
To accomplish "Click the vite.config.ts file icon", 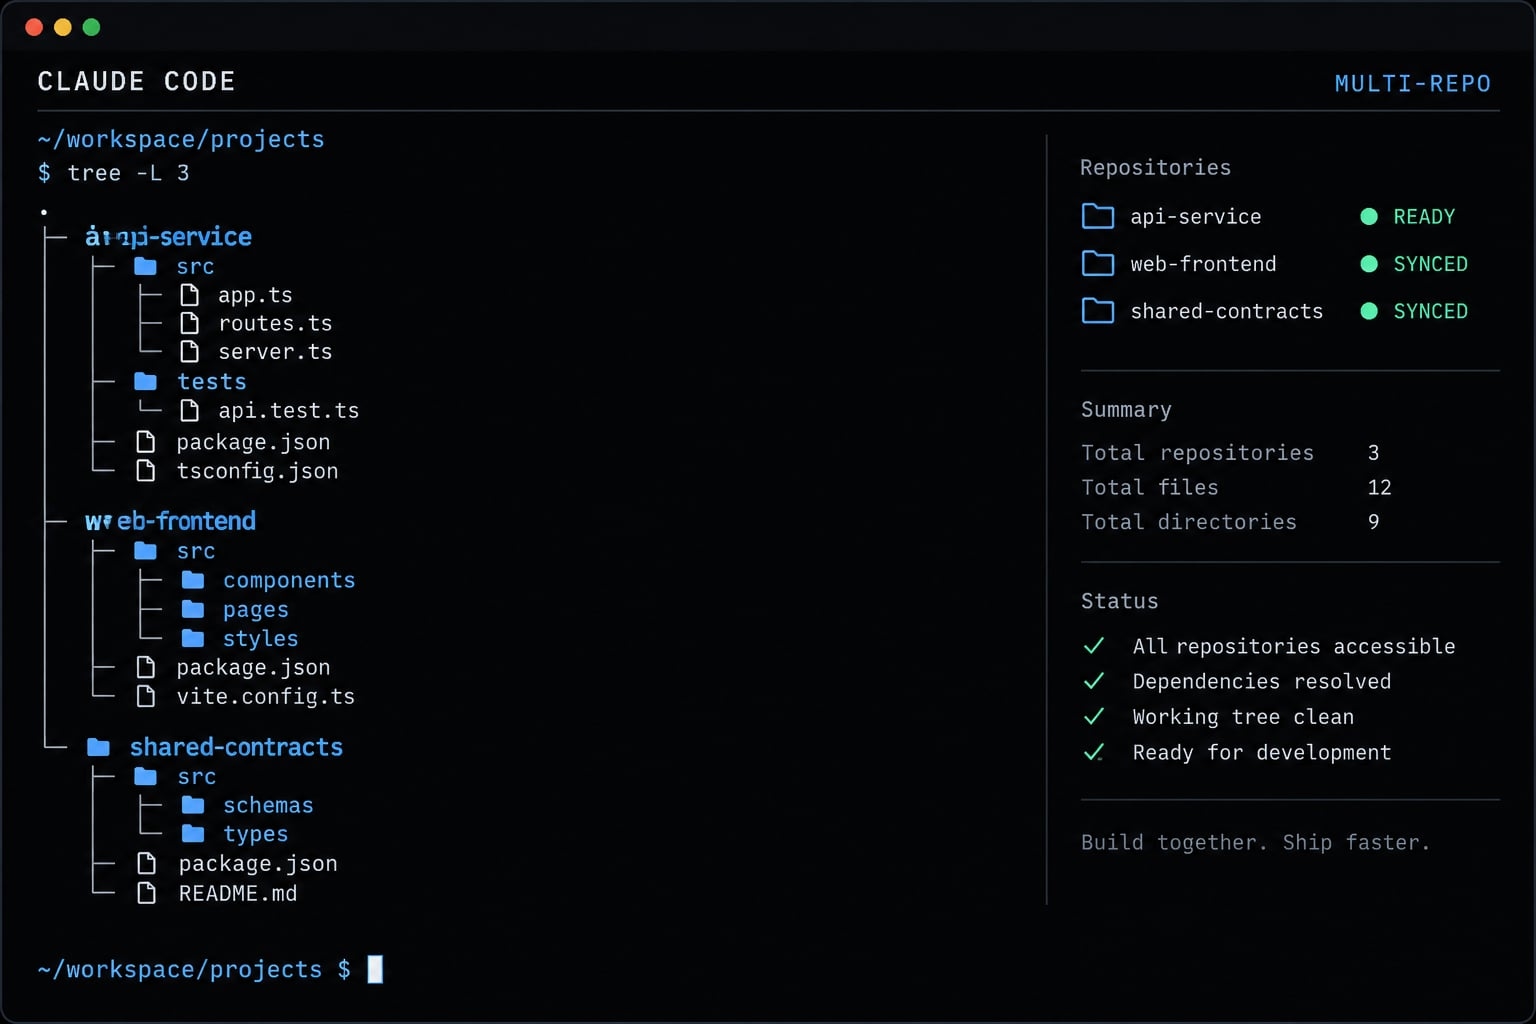I will click(x=146, y=696).
